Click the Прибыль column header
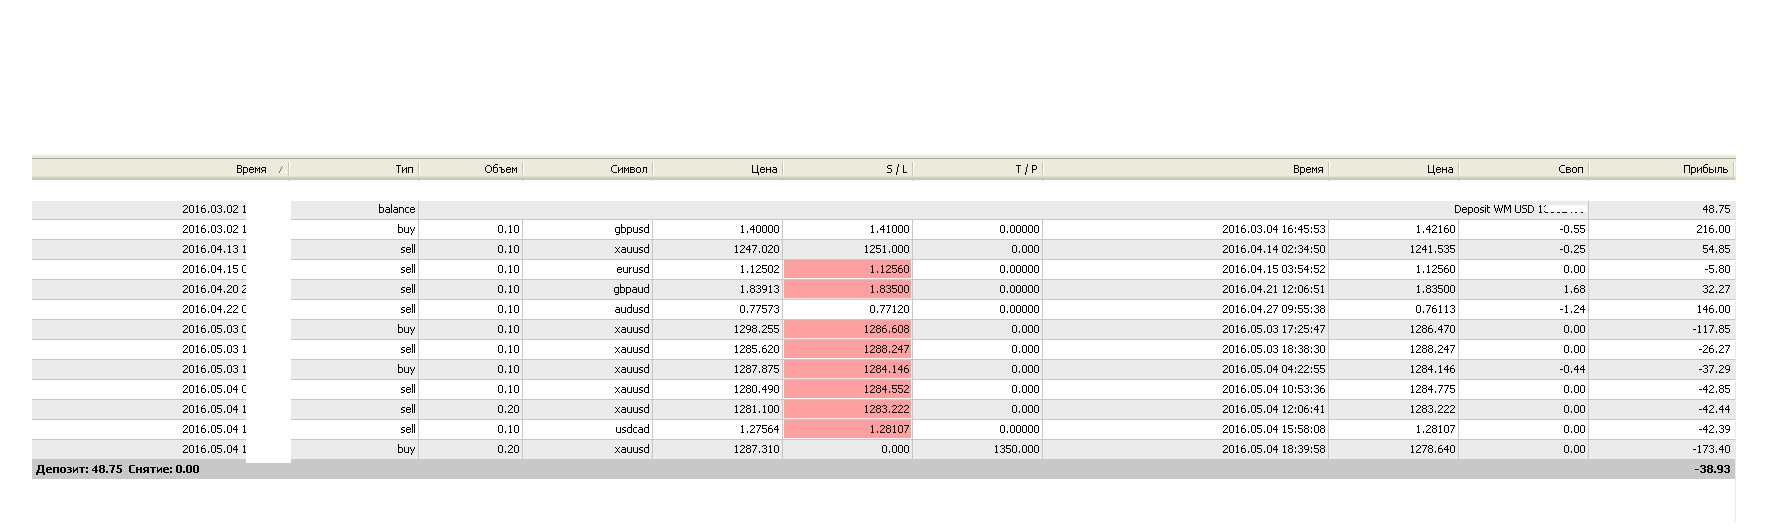1768x531 pixels. [1704, 169]
